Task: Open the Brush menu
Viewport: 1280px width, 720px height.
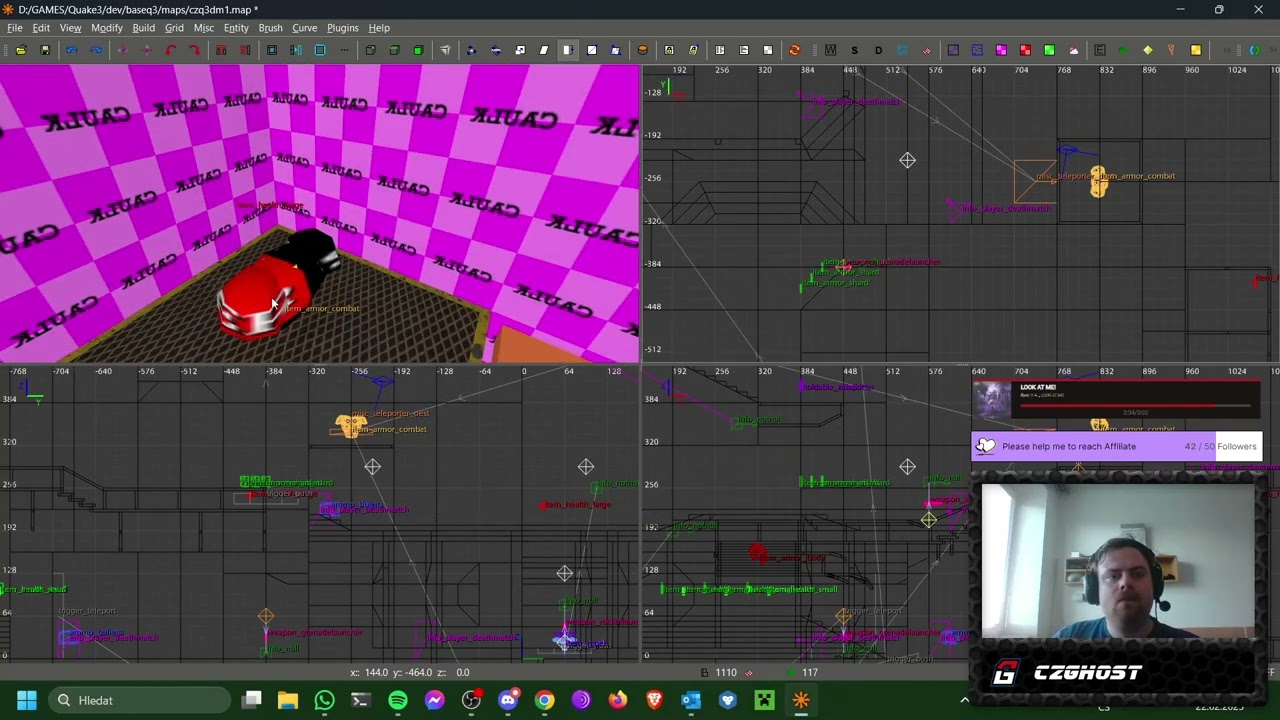Action: click(270, 28)
